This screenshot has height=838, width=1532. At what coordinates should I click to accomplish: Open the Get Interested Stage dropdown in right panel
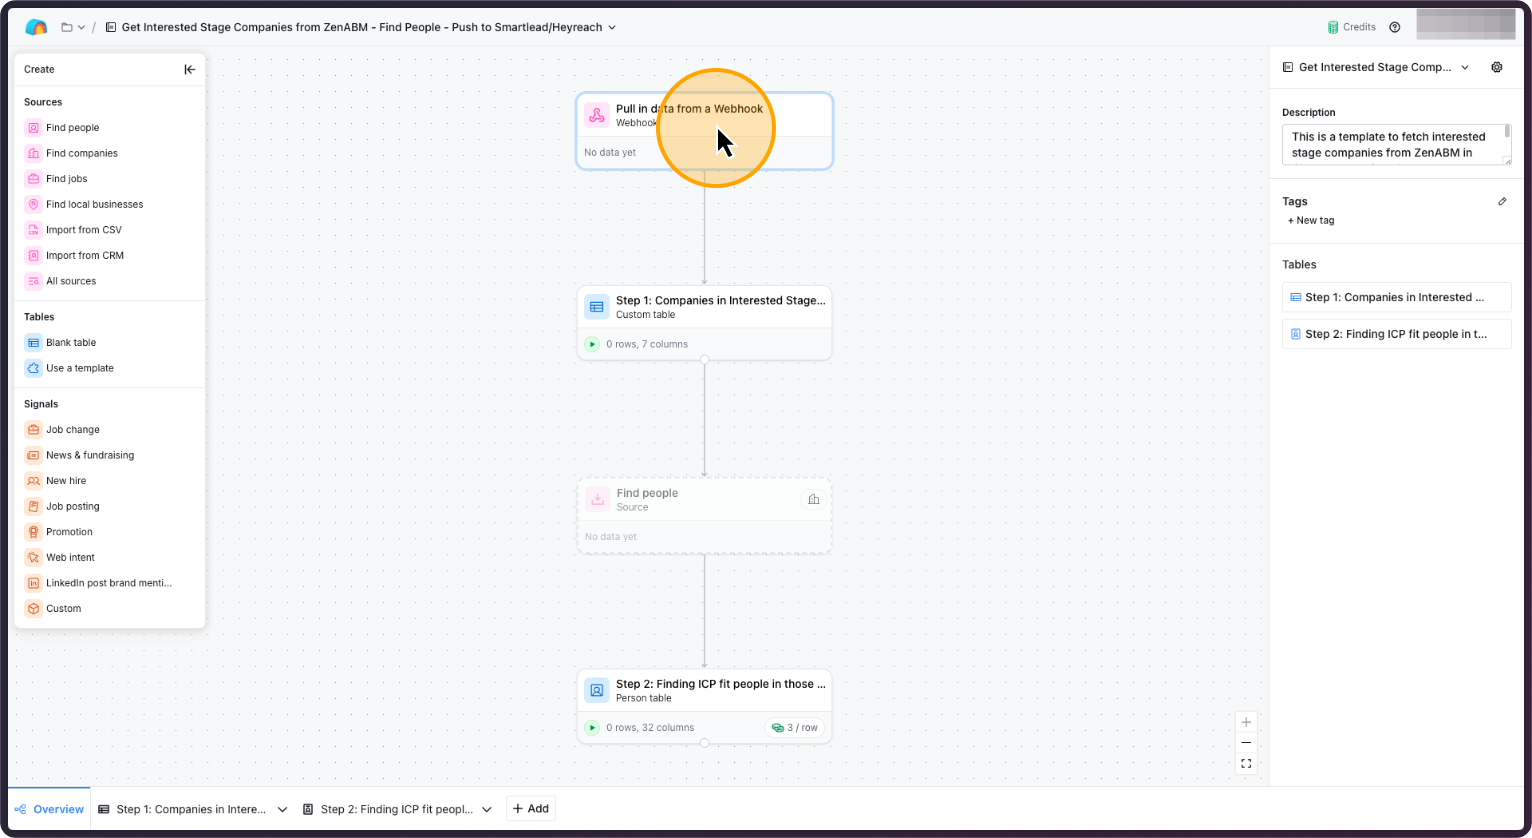(x=1466, y=67)
